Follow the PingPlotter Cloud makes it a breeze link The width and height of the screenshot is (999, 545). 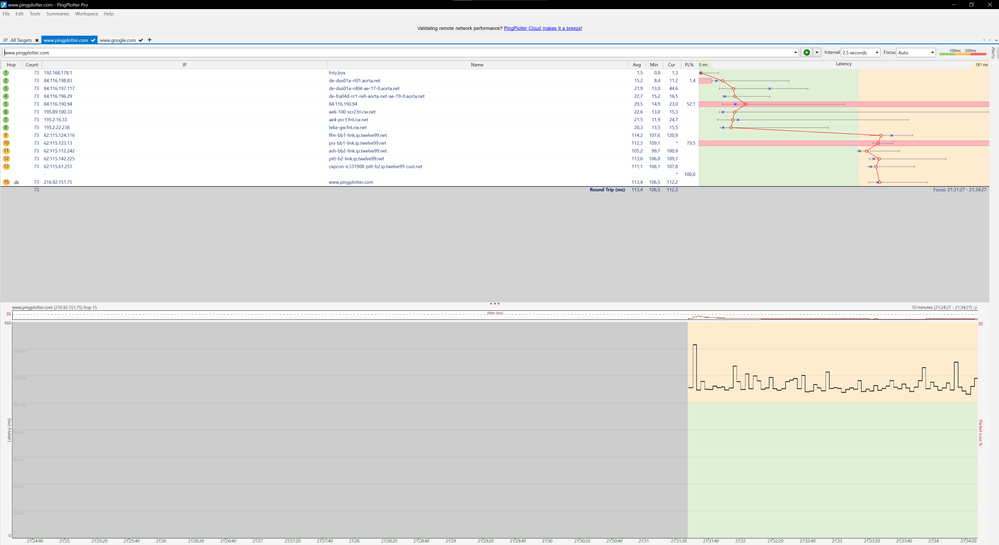click(543, 28)
